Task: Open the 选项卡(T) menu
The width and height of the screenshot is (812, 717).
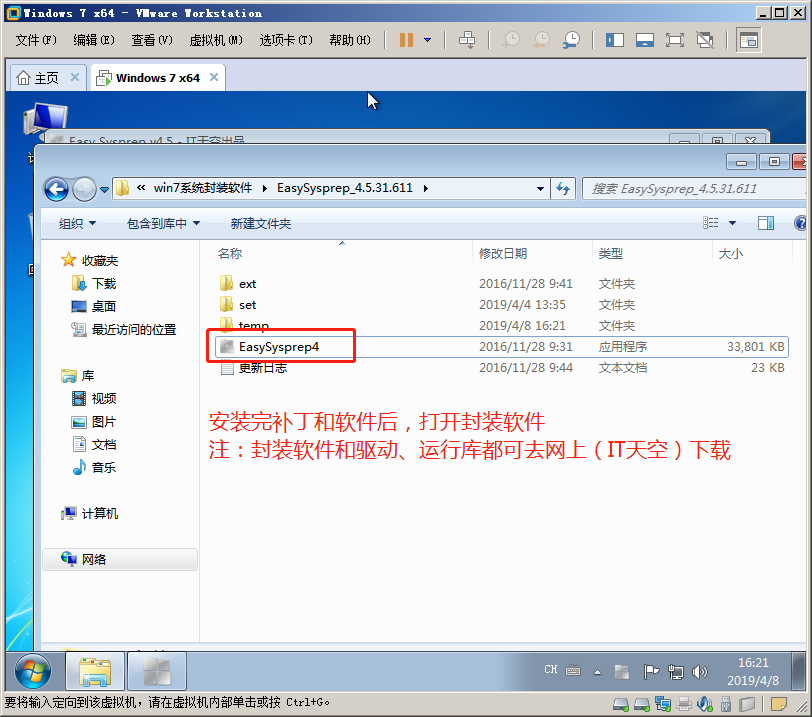Action: (286, 40)
